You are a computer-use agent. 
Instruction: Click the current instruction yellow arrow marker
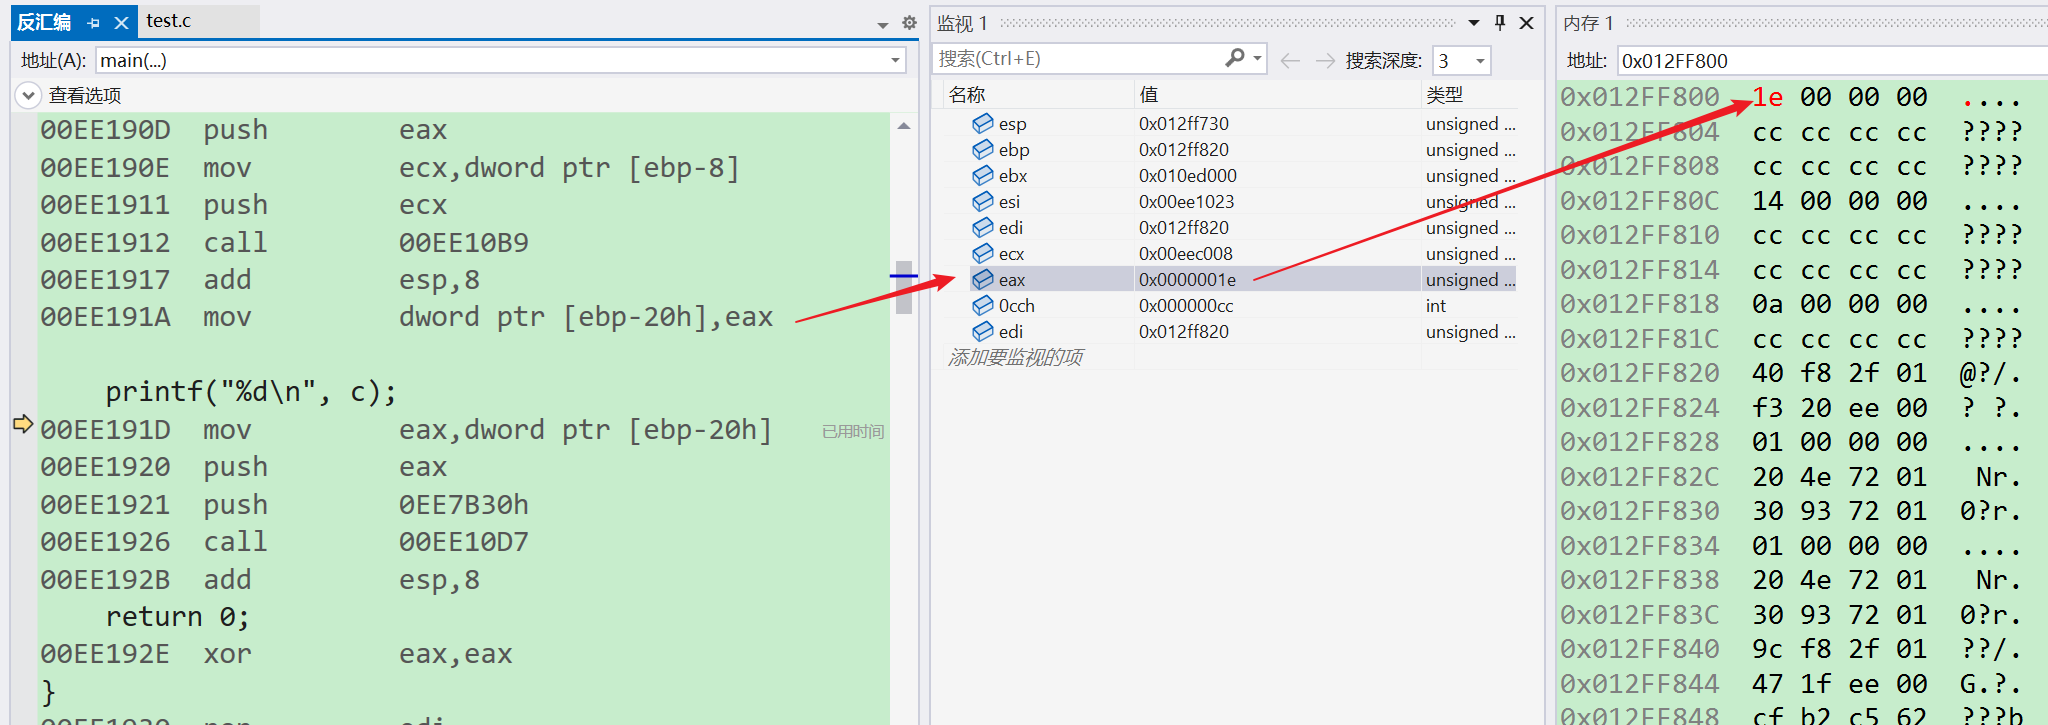point(23,423)
